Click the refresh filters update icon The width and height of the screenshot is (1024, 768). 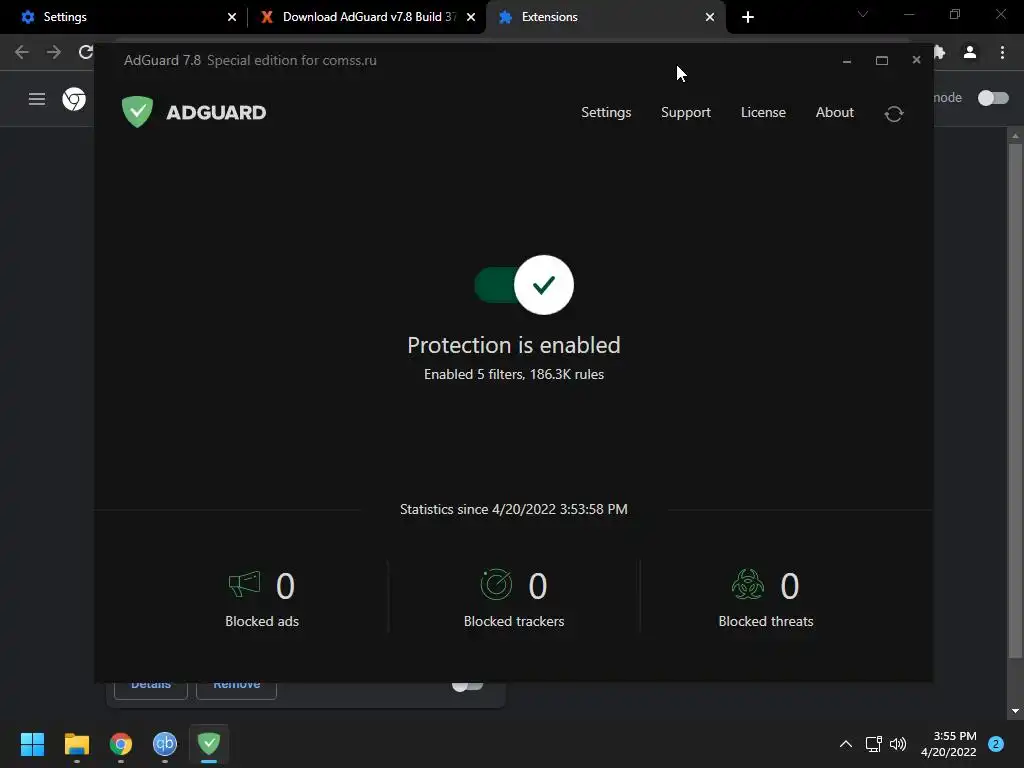pos(894,114)
